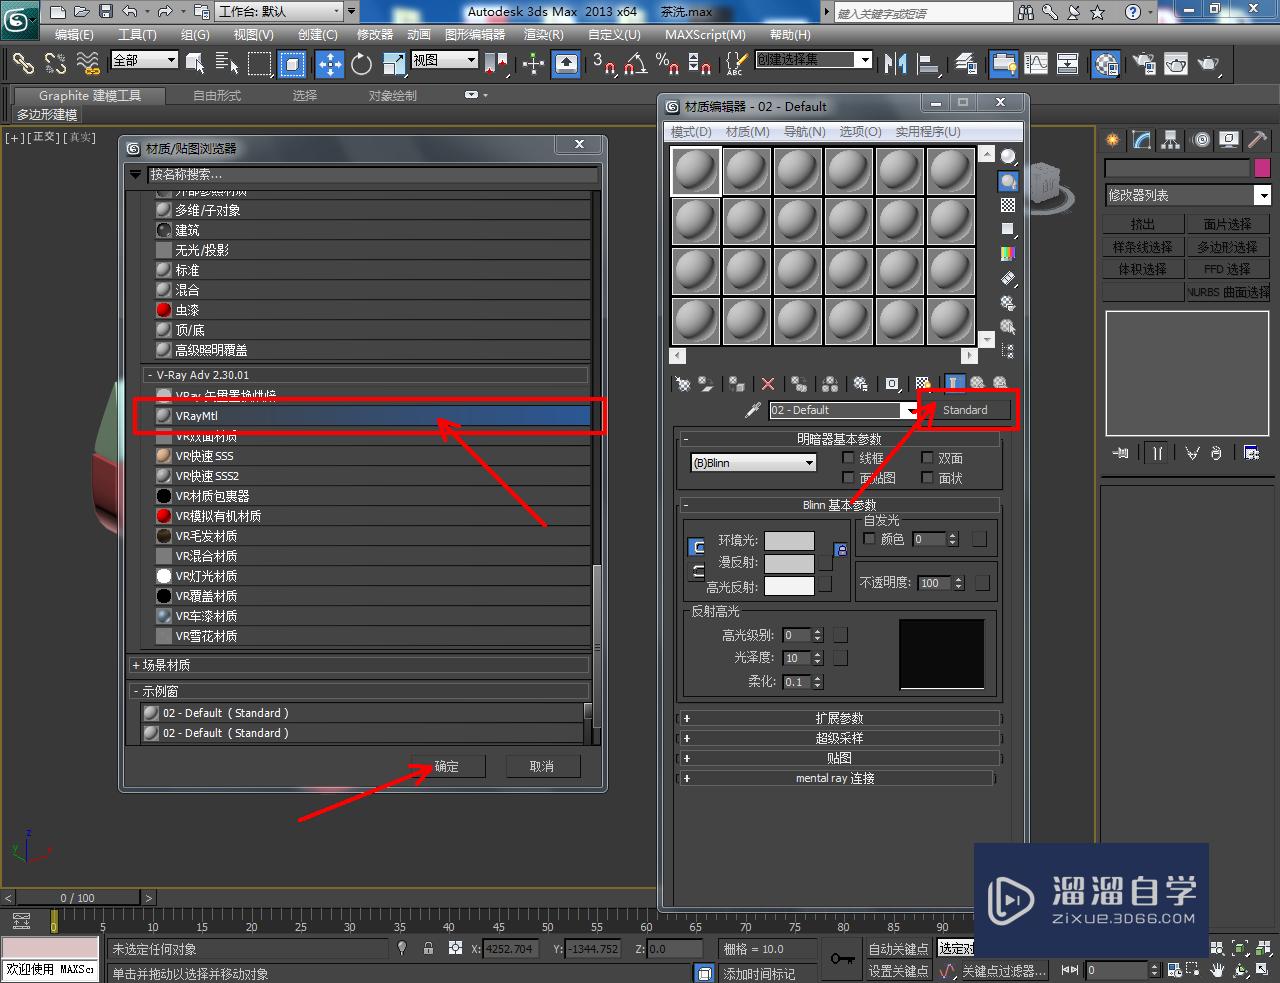Screen dimensions: 1280x983
Task: Click the Align tool
Action: [x=929, y=64]
